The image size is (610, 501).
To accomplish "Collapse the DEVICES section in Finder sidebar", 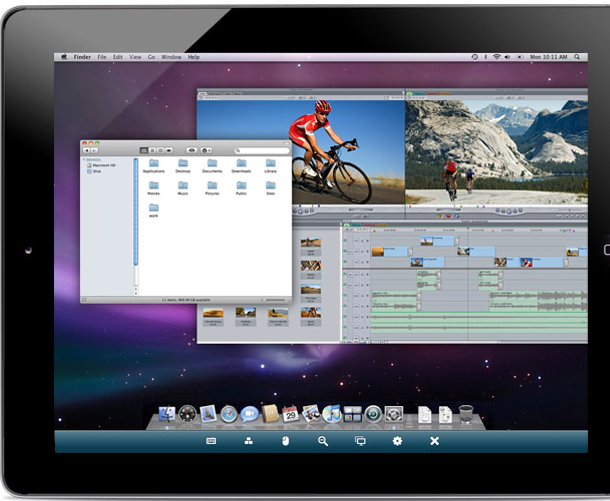I will point(84,160).
